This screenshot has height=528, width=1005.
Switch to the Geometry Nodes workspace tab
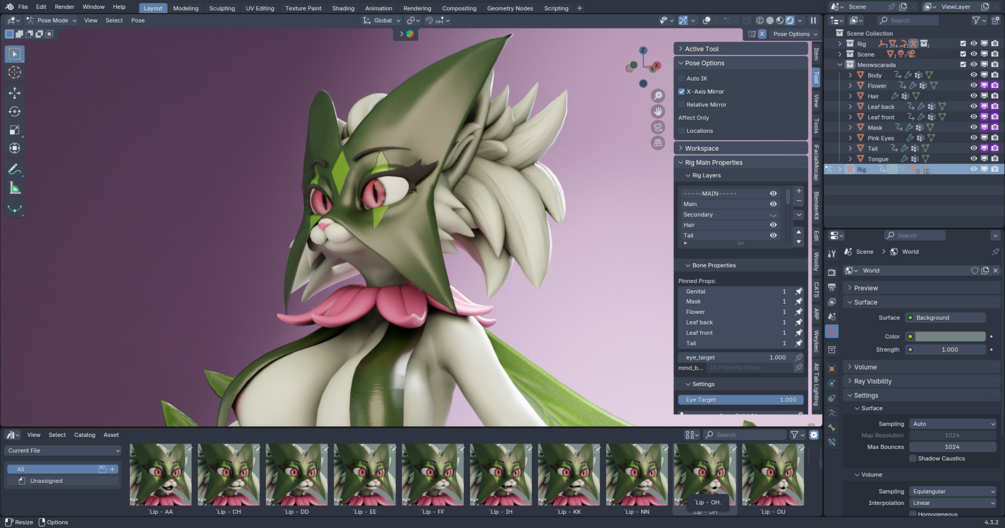point(510,8)
